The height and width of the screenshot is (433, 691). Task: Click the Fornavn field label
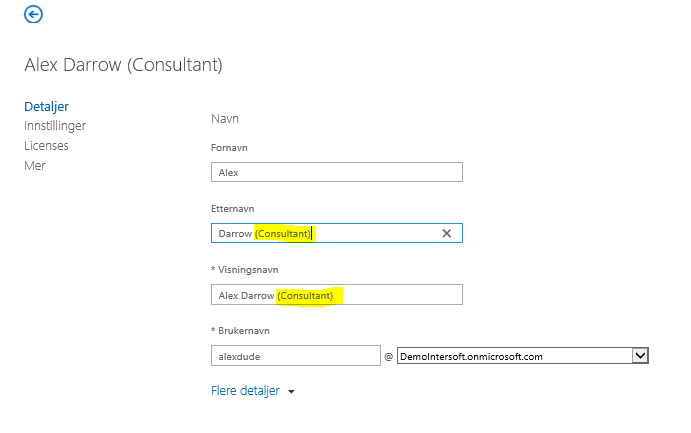pos(229,148)
